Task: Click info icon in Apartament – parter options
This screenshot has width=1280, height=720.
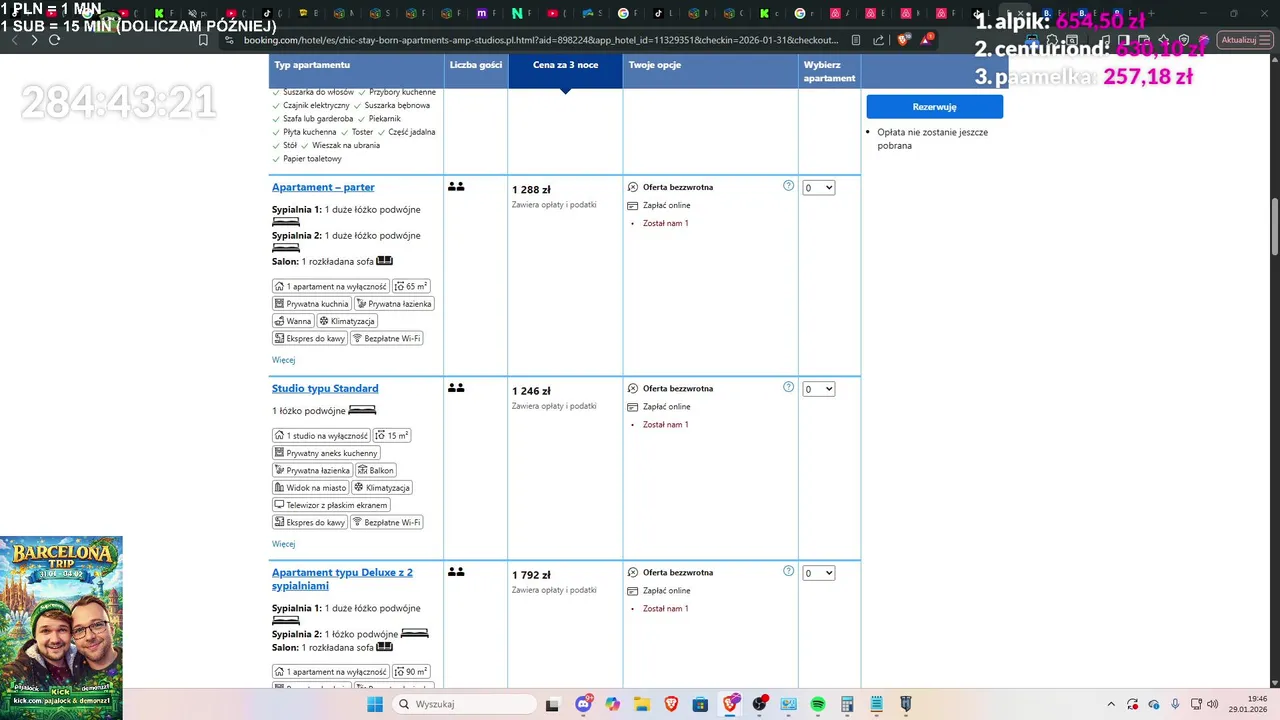Action: tap(788, 186)
